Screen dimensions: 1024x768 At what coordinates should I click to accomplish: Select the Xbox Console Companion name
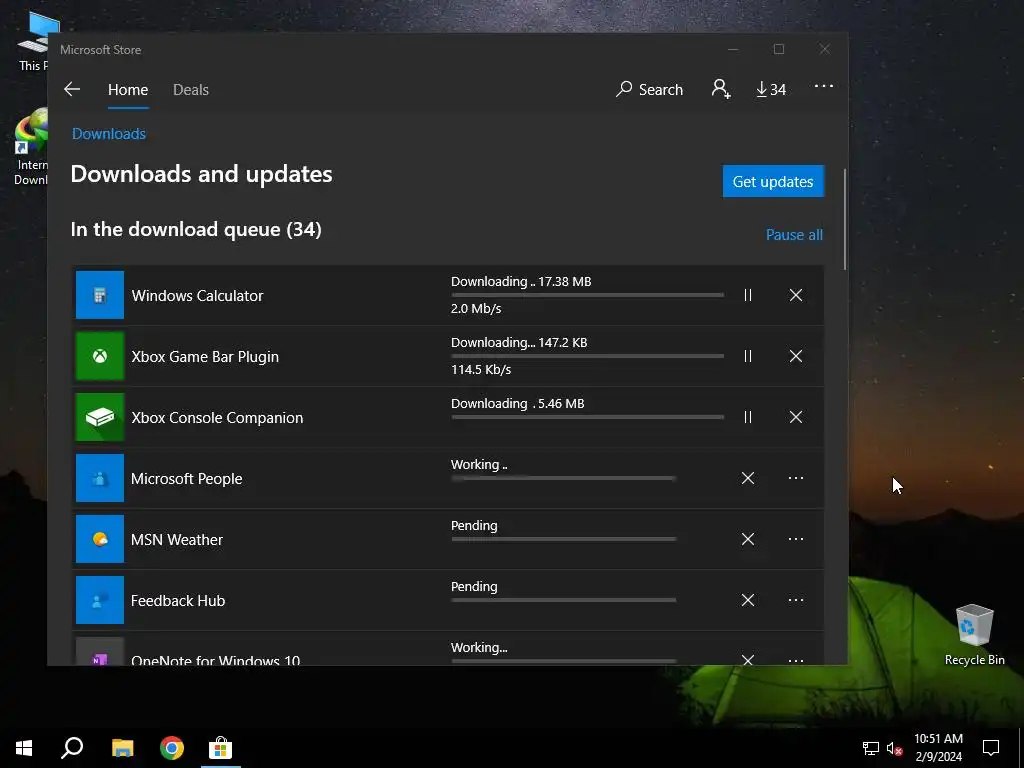click(x=217, y=417)
